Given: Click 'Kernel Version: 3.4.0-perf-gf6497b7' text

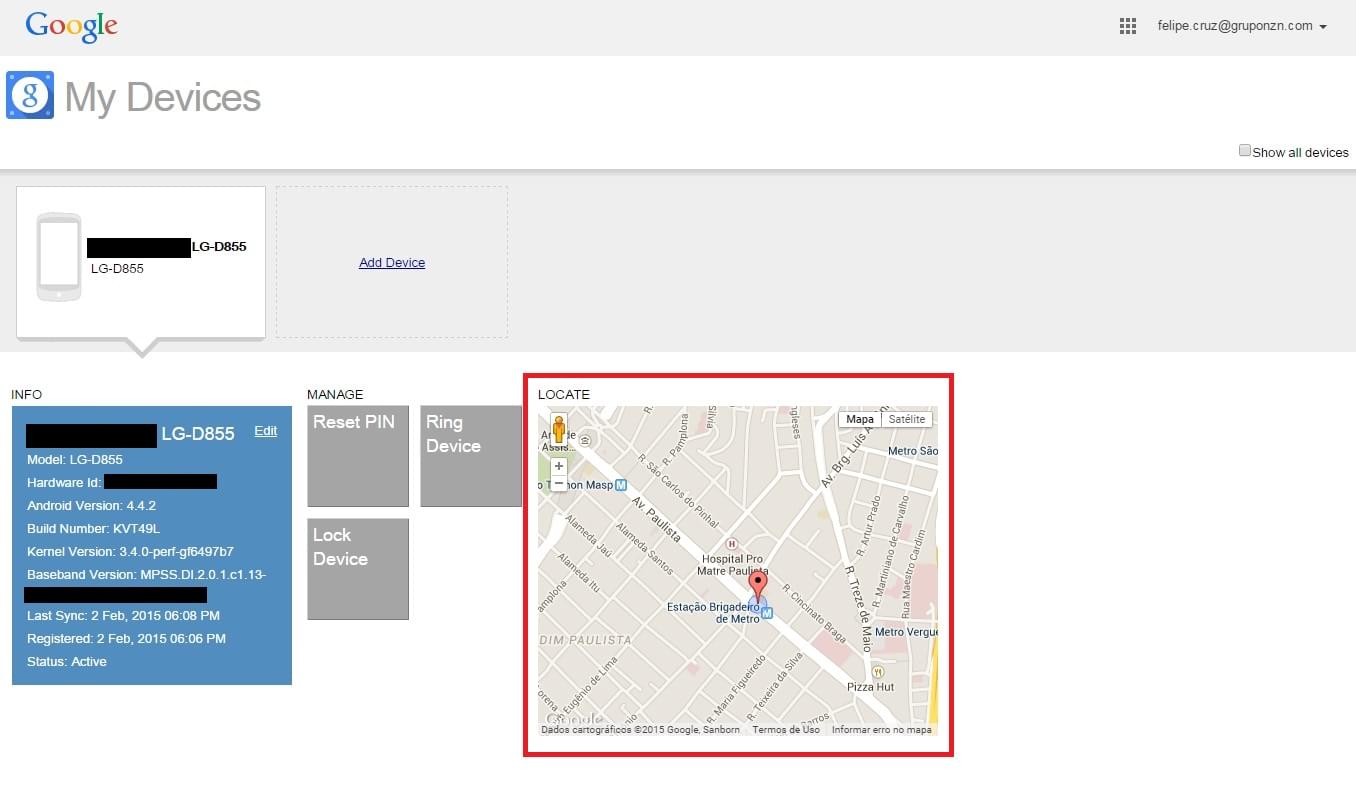Looking at the screenshot, I should (x=130, y=551).
